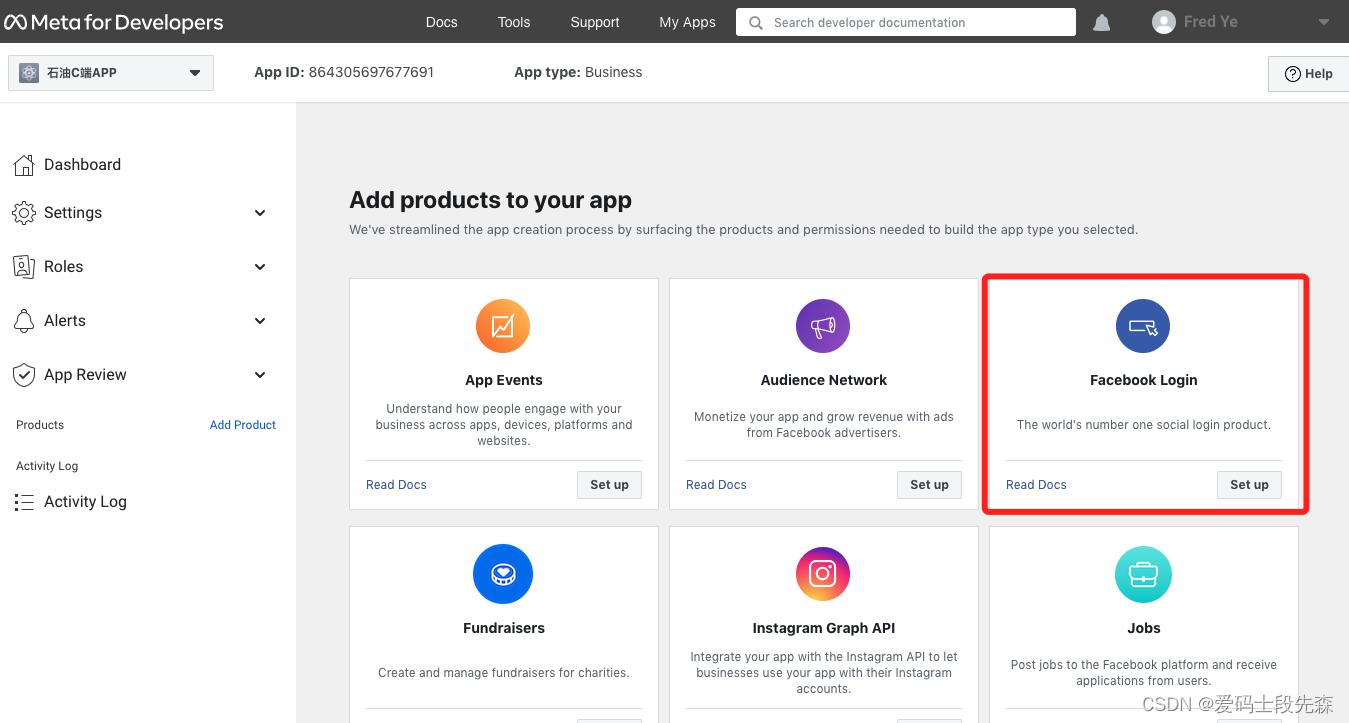Click the Activity Log list icon

click(x=24, y=502)
